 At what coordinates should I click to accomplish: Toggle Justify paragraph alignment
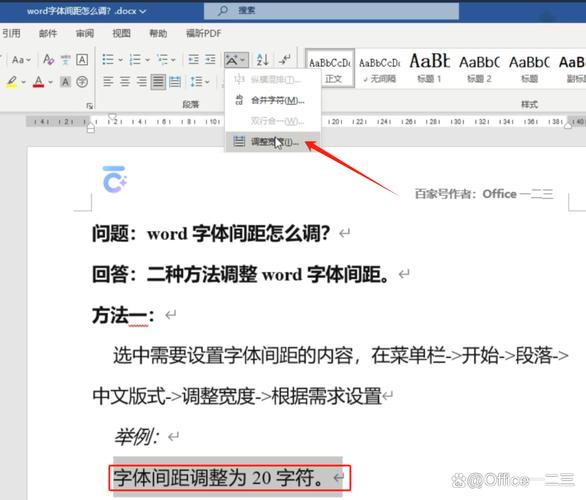tap(158, 81)
